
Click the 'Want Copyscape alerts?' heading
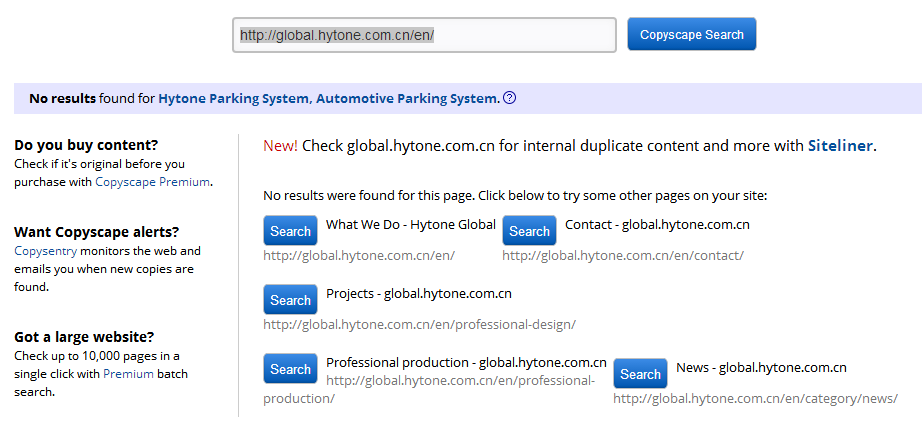coord(96,231)
